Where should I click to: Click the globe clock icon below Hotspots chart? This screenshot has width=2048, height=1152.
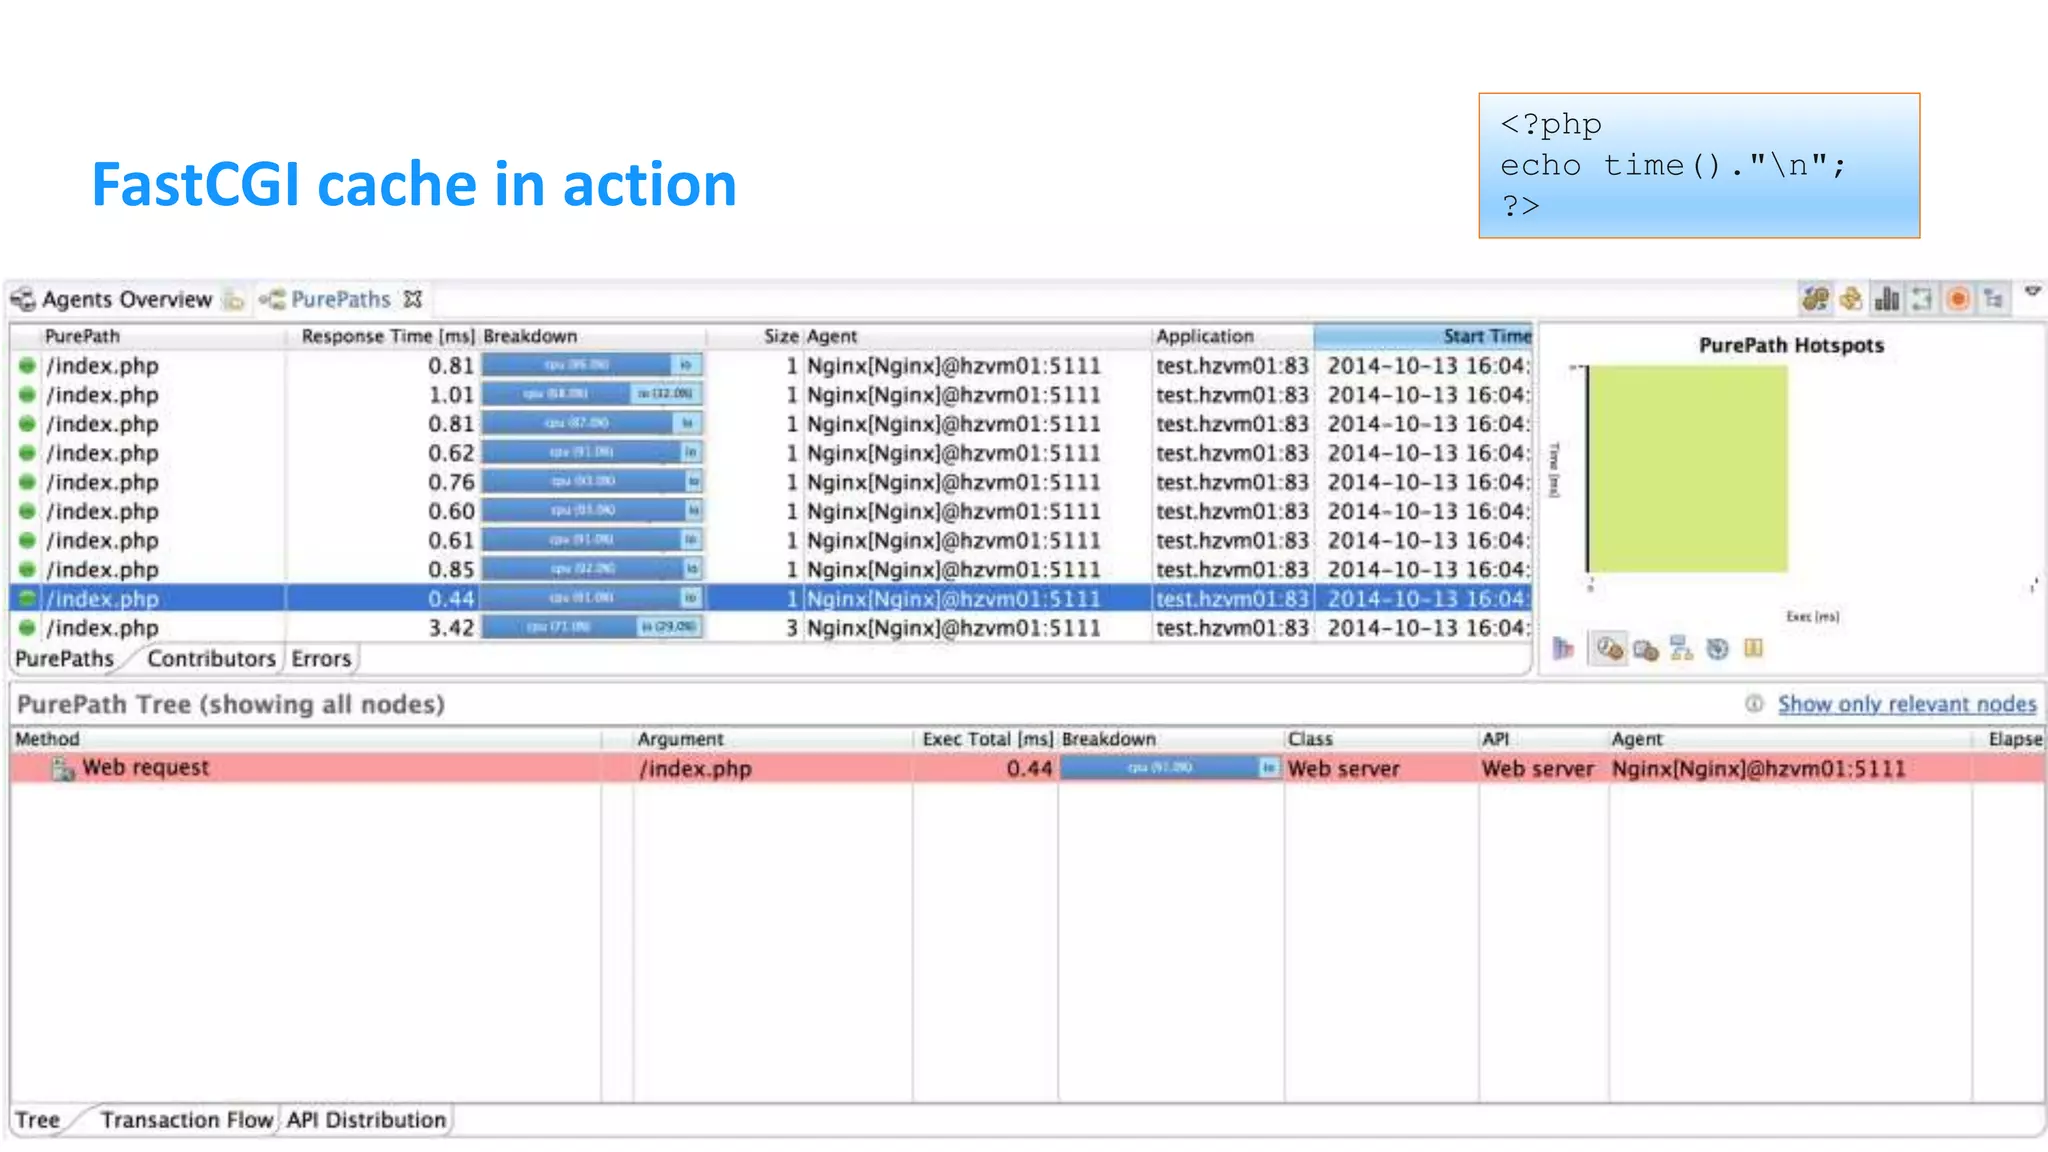[x=1717, y=649]
